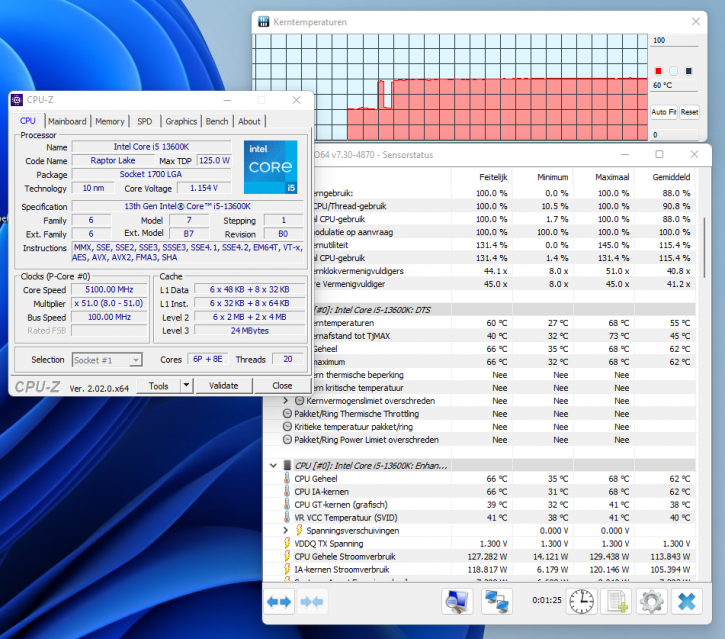Click the Pakket/Ring Power Limiet status icon

[287, 440]
